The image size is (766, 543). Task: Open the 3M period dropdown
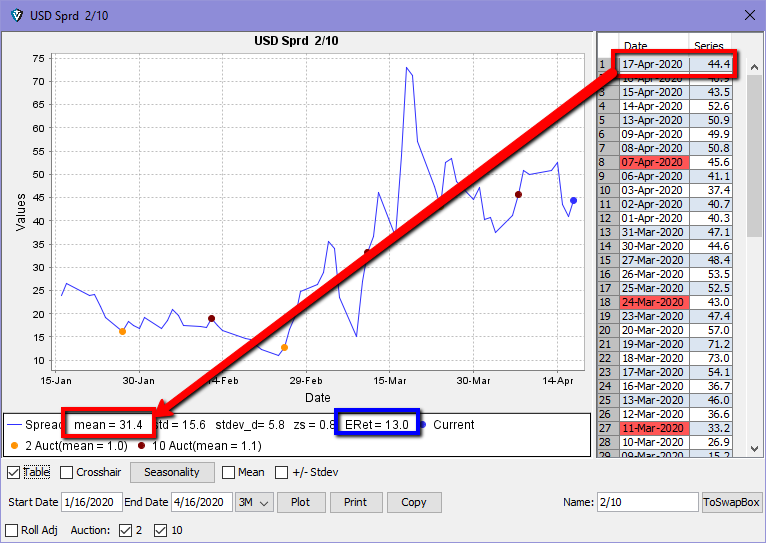(x=254, y=502)
